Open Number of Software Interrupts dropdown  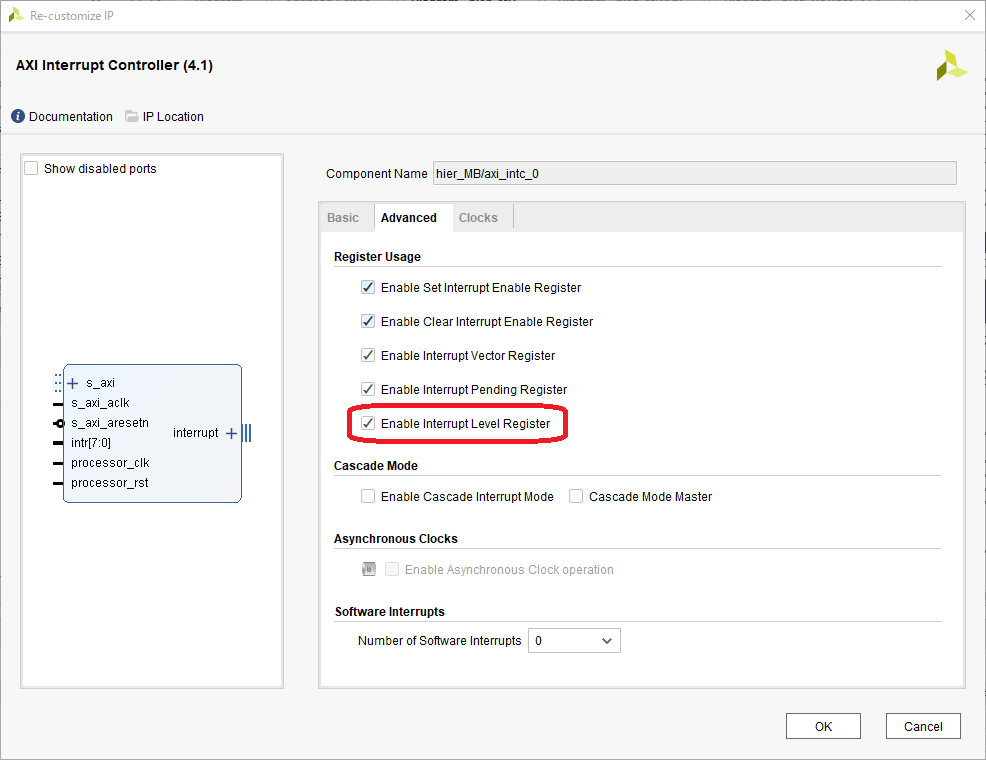[574, 641]
